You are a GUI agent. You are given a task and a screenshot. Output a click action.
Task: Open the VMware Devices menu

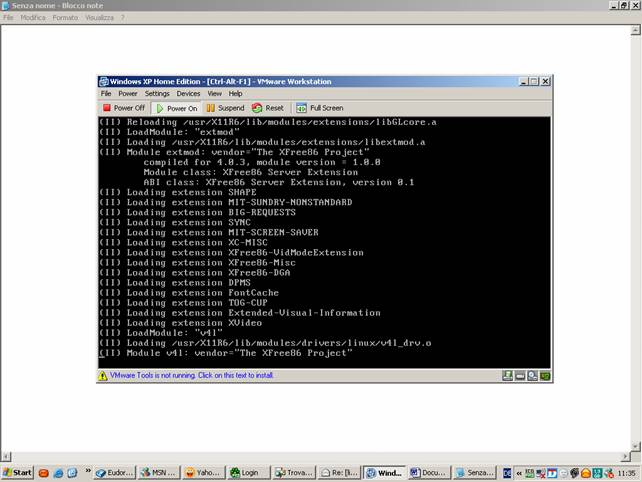pyautogui.click(x=188, y=94)
